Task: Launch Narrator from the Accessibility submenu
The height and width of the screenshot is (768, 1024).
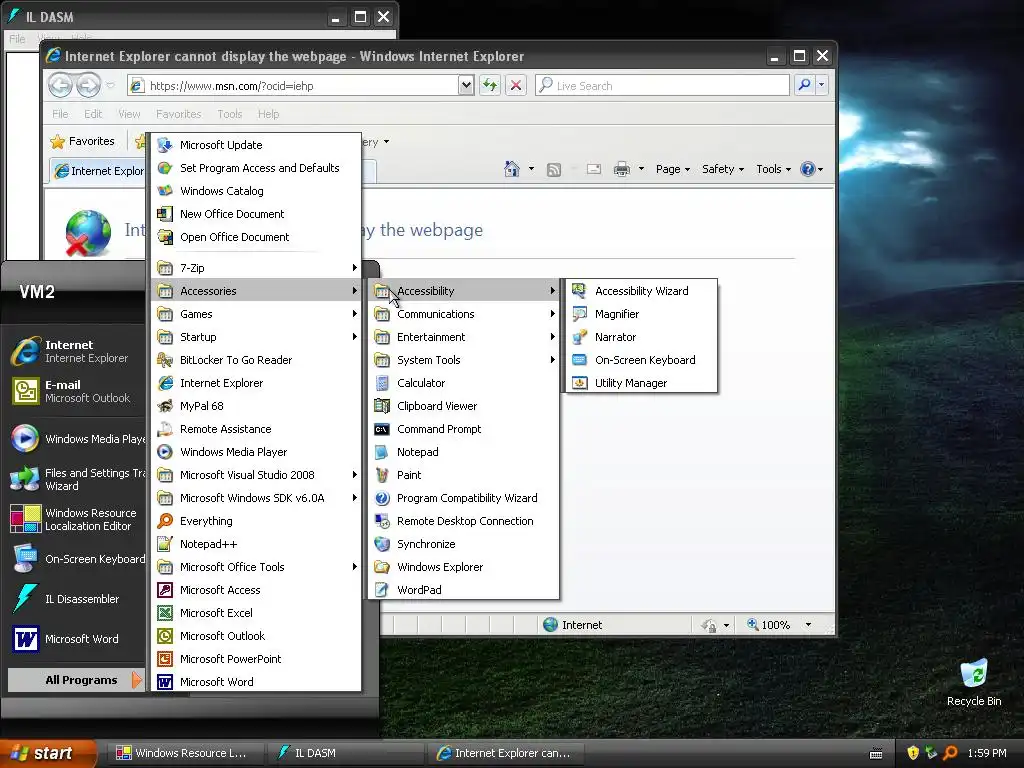Action: click(640, 337)
